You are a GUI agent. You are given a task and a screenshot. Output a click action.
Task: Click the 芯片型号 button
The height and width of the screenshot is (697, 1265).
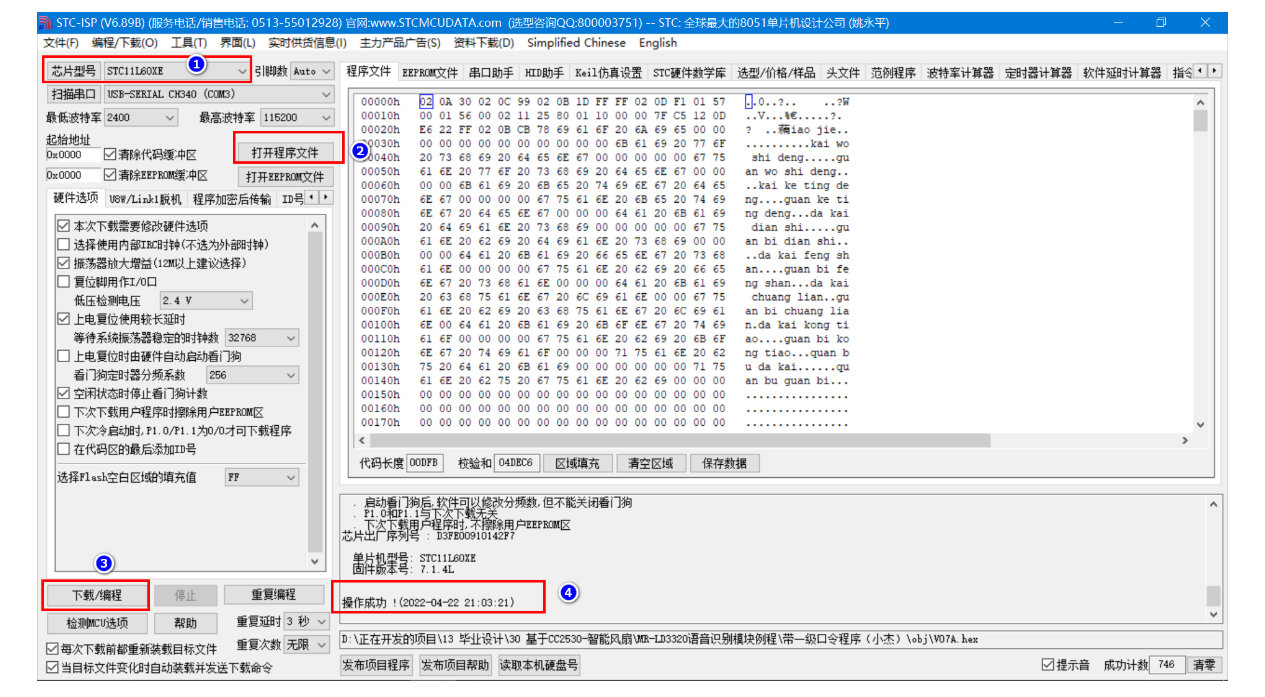73,71
